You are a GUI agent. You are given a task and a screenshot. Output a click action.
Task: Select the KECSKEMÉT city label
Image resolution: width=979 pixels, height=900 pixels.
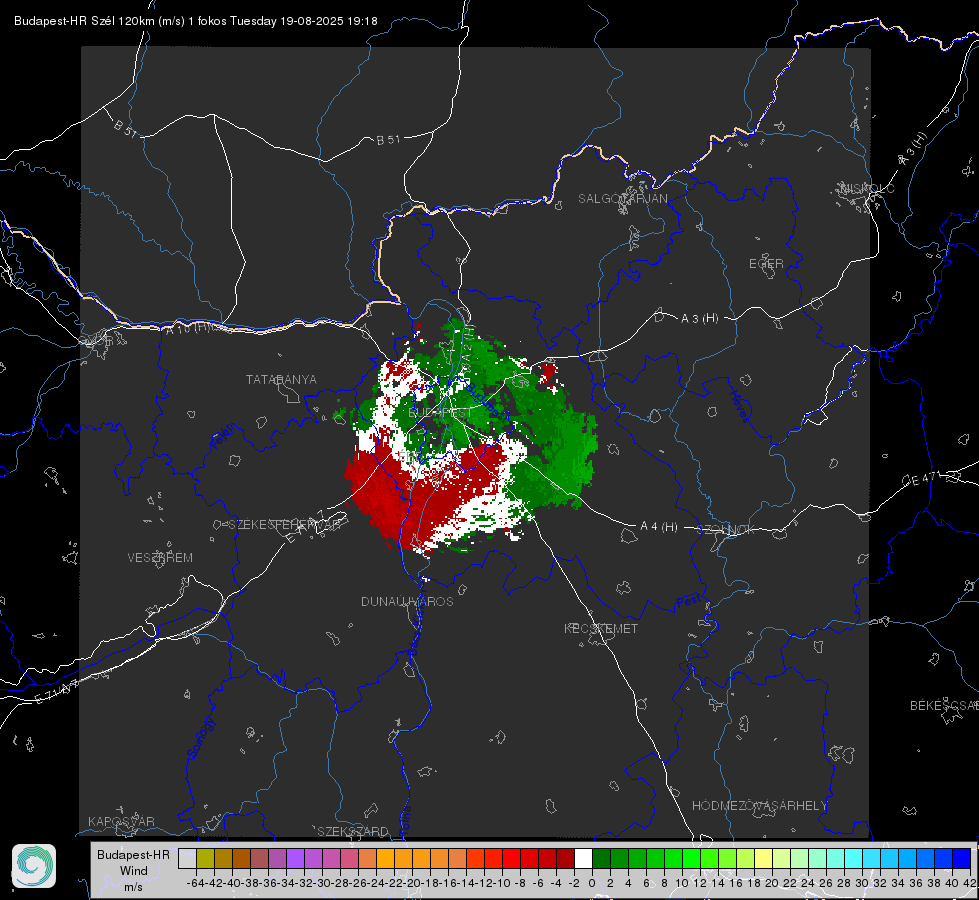tap(601, 628)
